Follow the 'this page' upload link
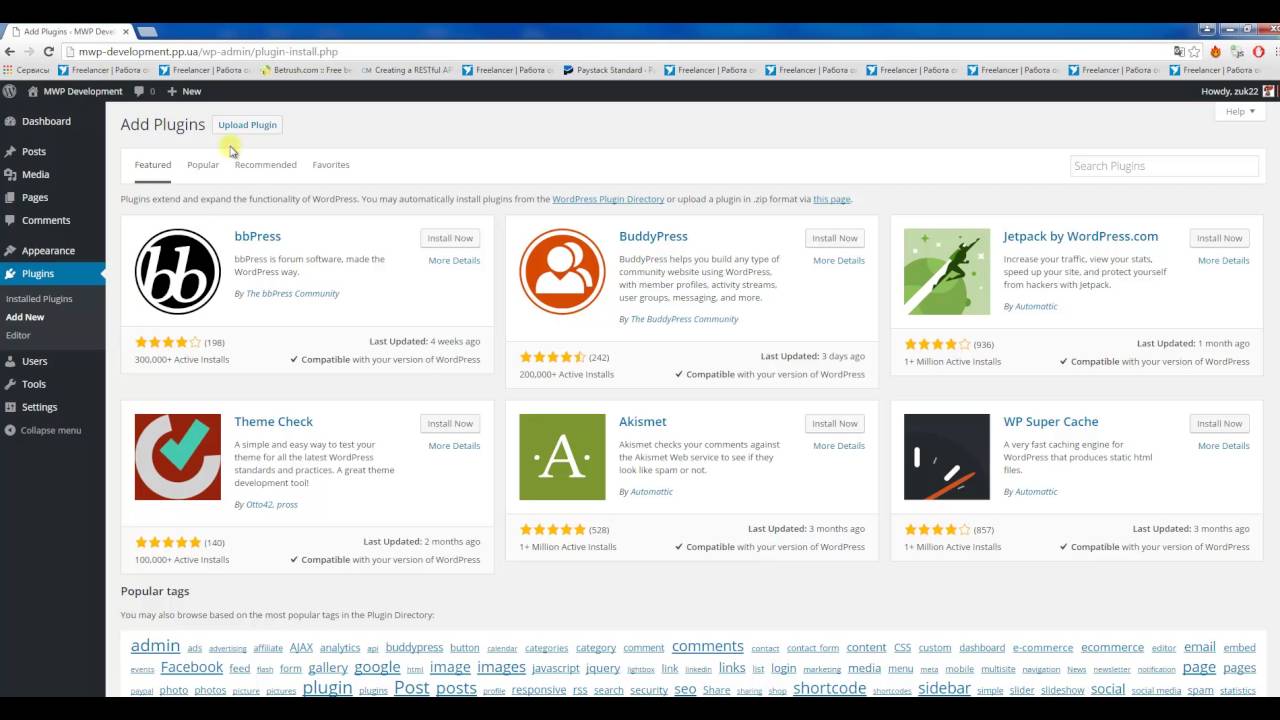 pos(832,199)
